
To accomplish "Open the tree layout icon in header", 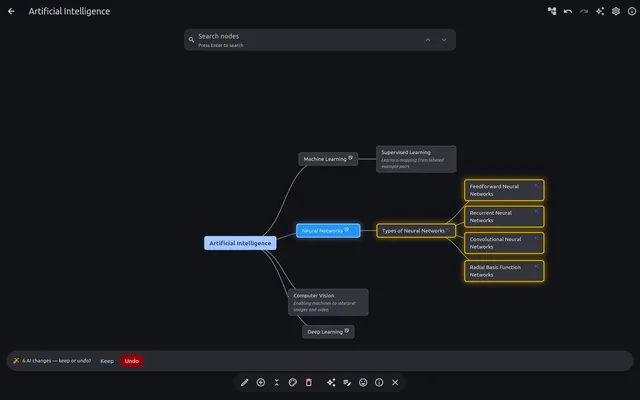I will click(552, 11).
